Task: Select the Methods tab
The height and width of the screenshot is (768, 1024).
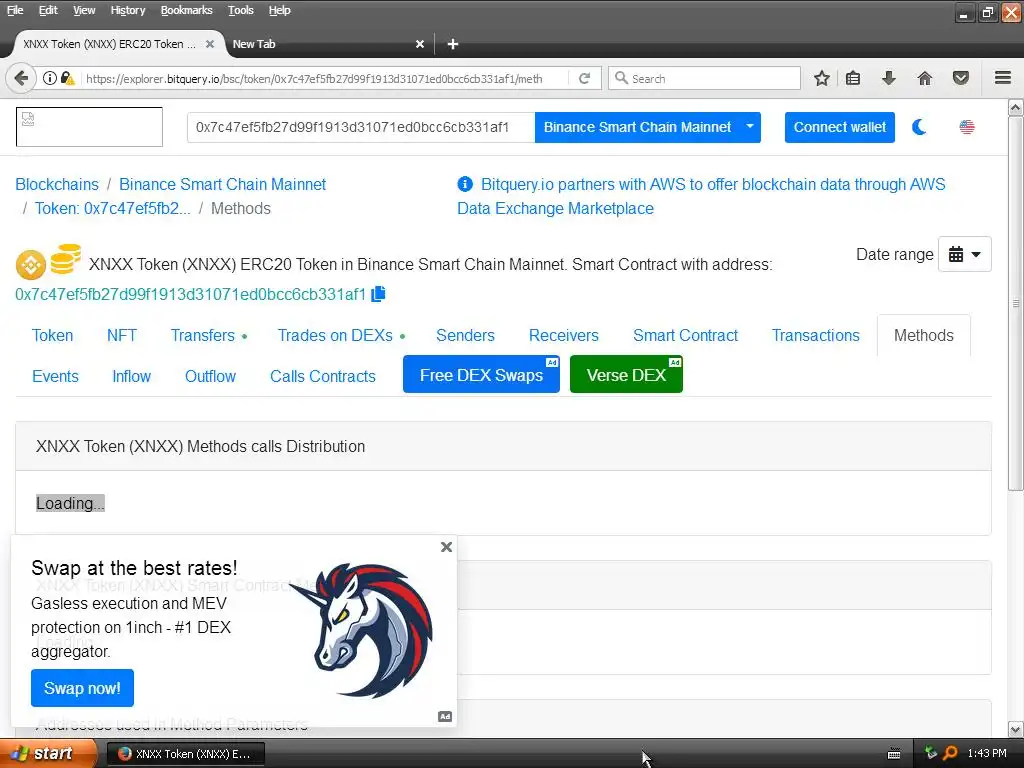Action: pyautogui.click(x=923, y=335)
